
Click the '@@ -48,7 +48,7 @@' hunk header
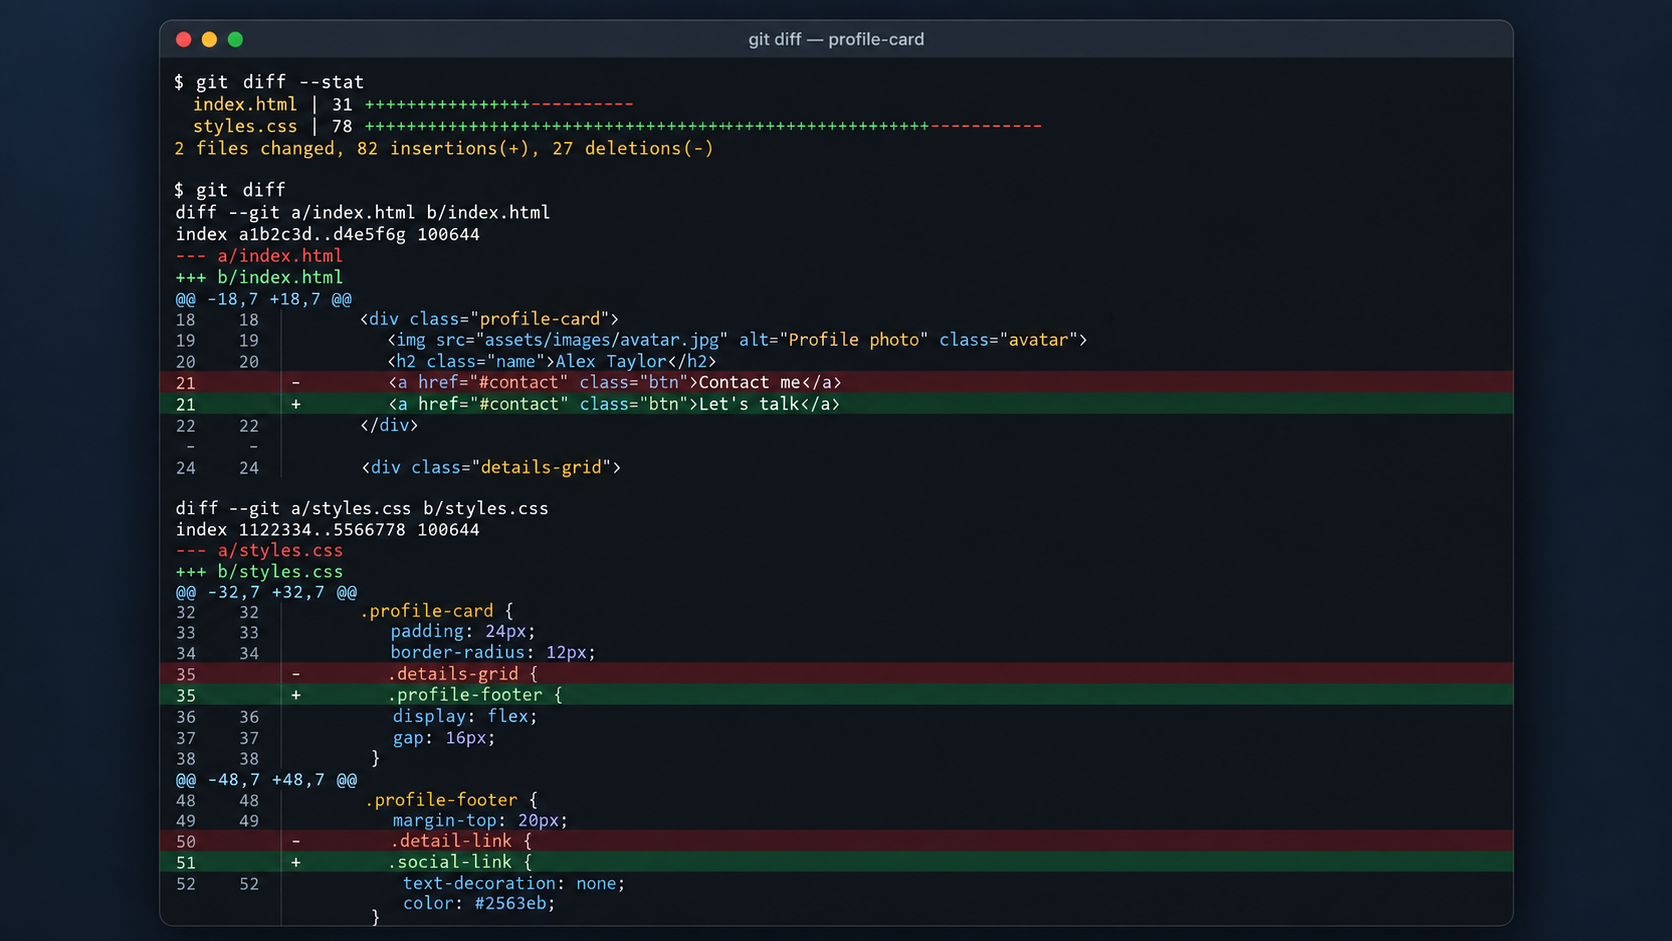266,779
